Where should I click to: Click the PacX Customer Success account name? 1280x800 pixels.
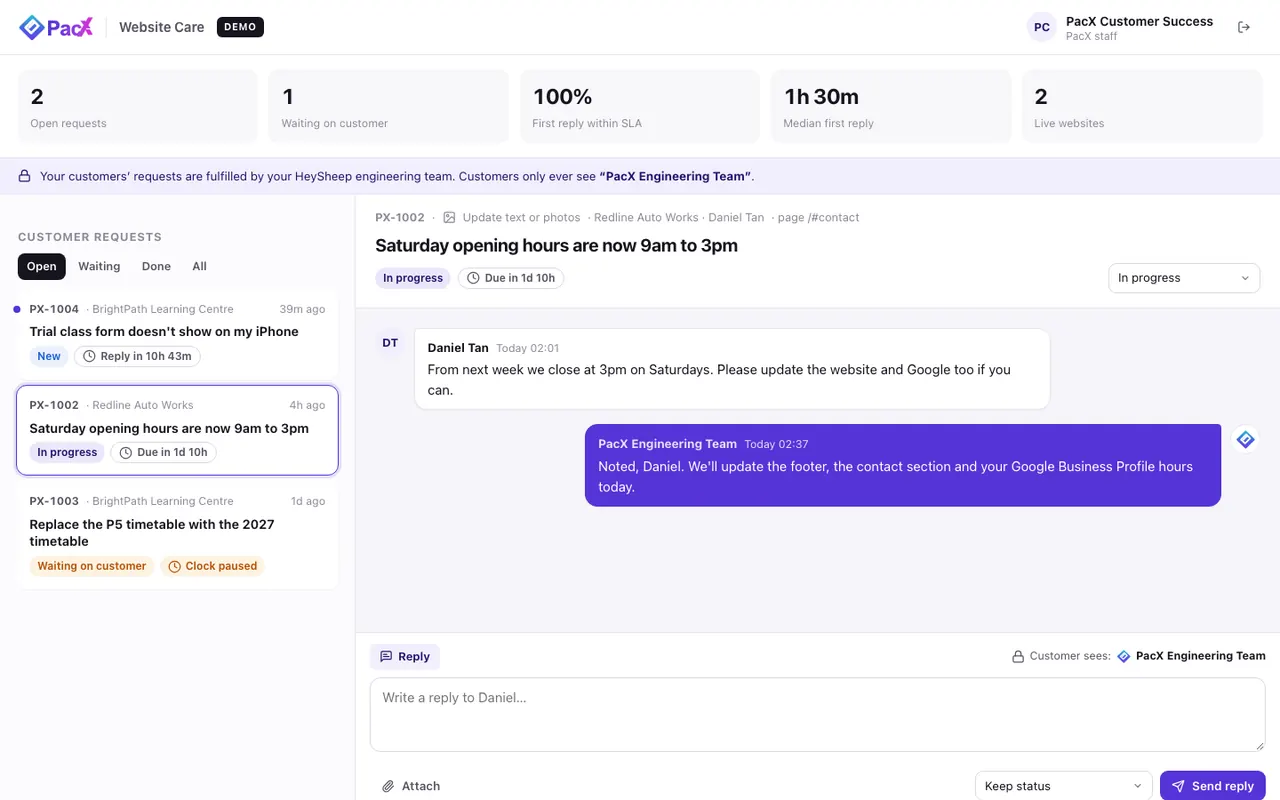tap(1139, 21)
